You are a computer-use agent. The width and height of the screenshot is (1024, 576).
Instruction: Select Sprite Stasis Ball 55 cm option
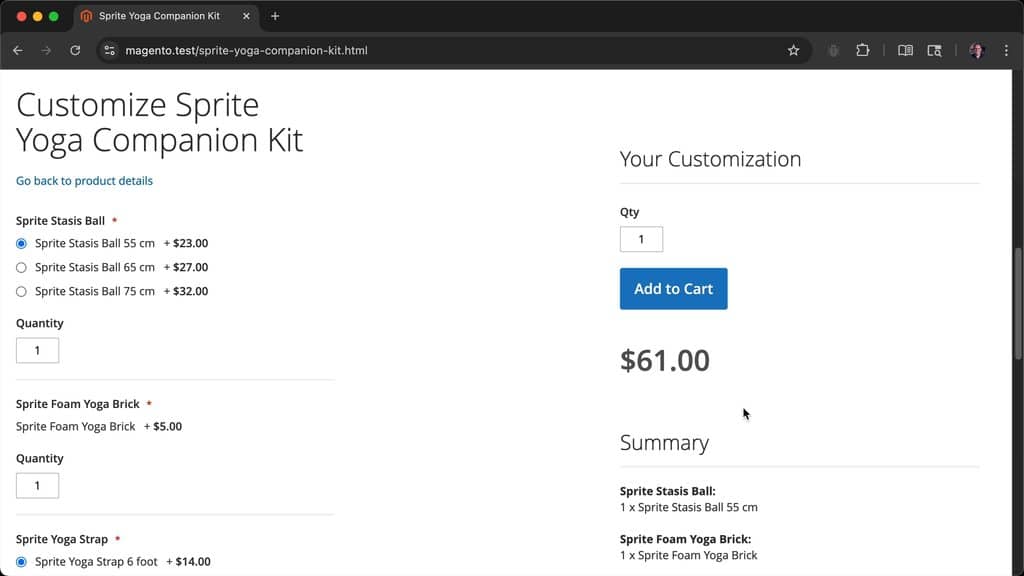point(22,244)
